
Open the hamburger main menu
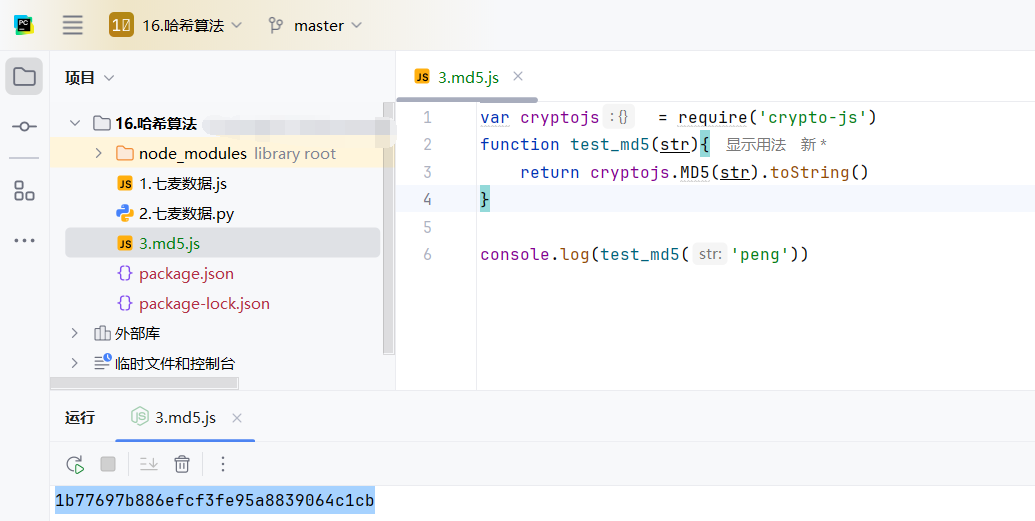(x=72, y=25)
